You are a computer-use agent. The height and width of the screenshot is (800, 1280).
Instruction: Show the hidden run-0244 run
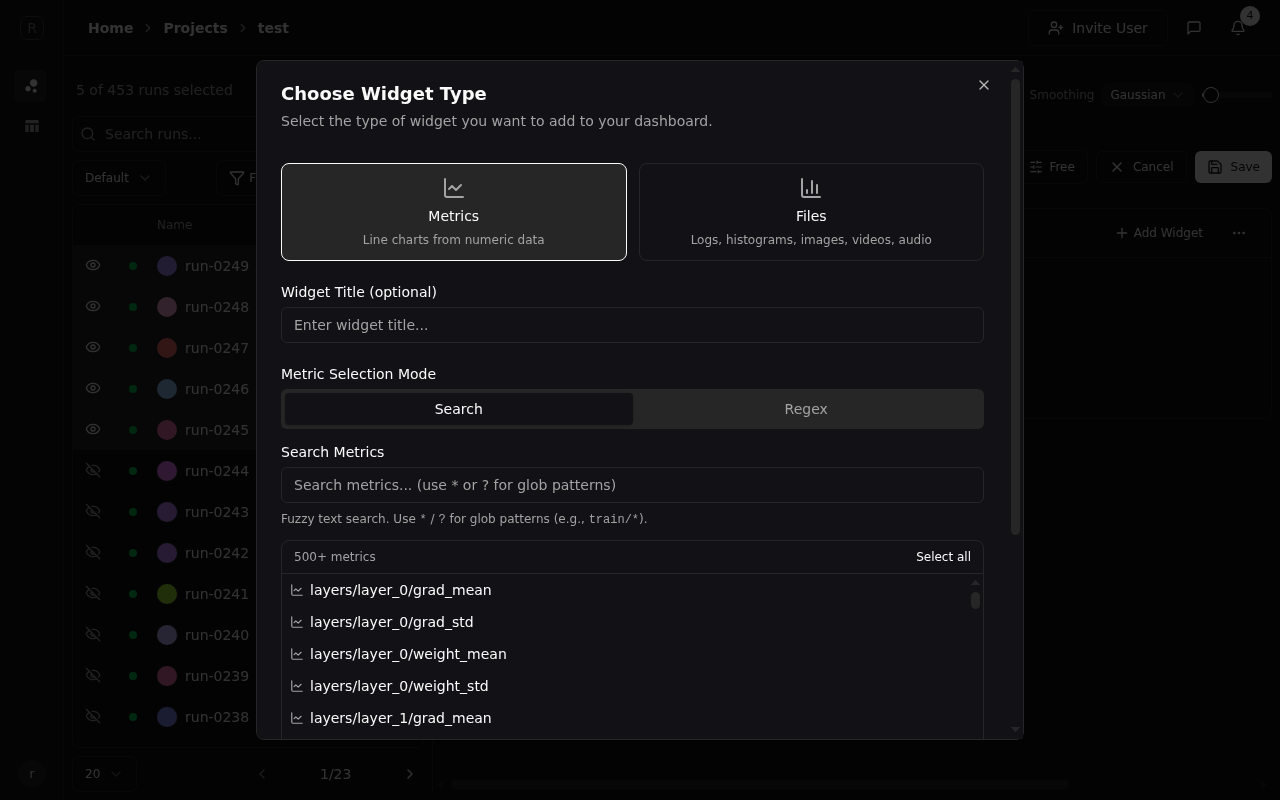click(93, 470)
